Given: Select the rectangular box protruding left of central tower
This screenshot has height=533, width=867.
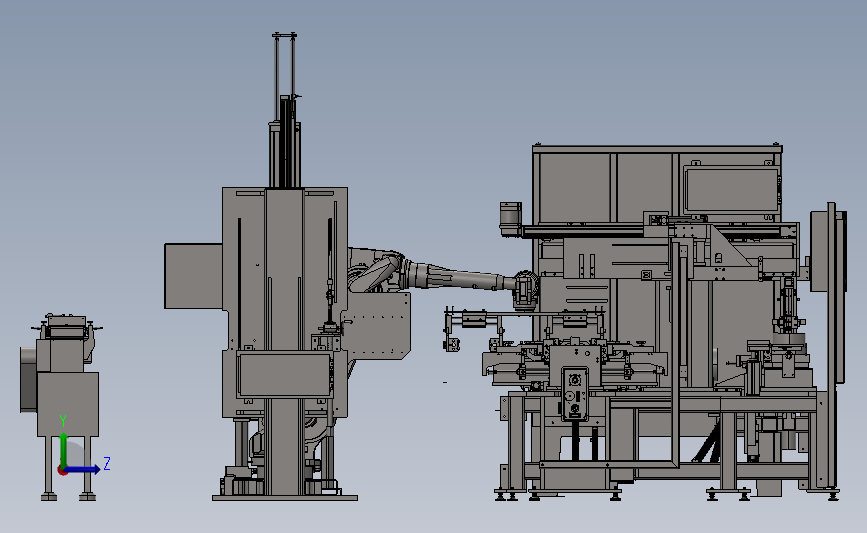Looking at the screenshot, I should coord(194,276).
